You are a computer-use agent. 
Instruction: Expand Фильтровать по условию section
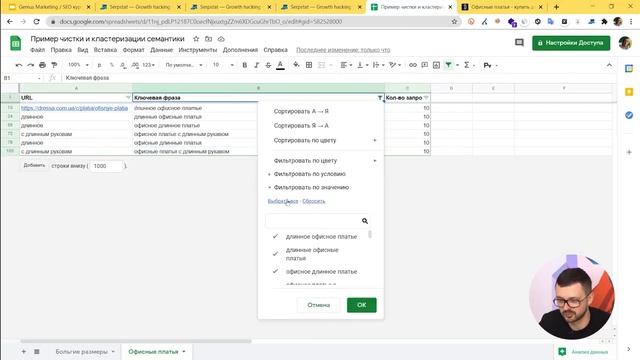coord(309,174)
